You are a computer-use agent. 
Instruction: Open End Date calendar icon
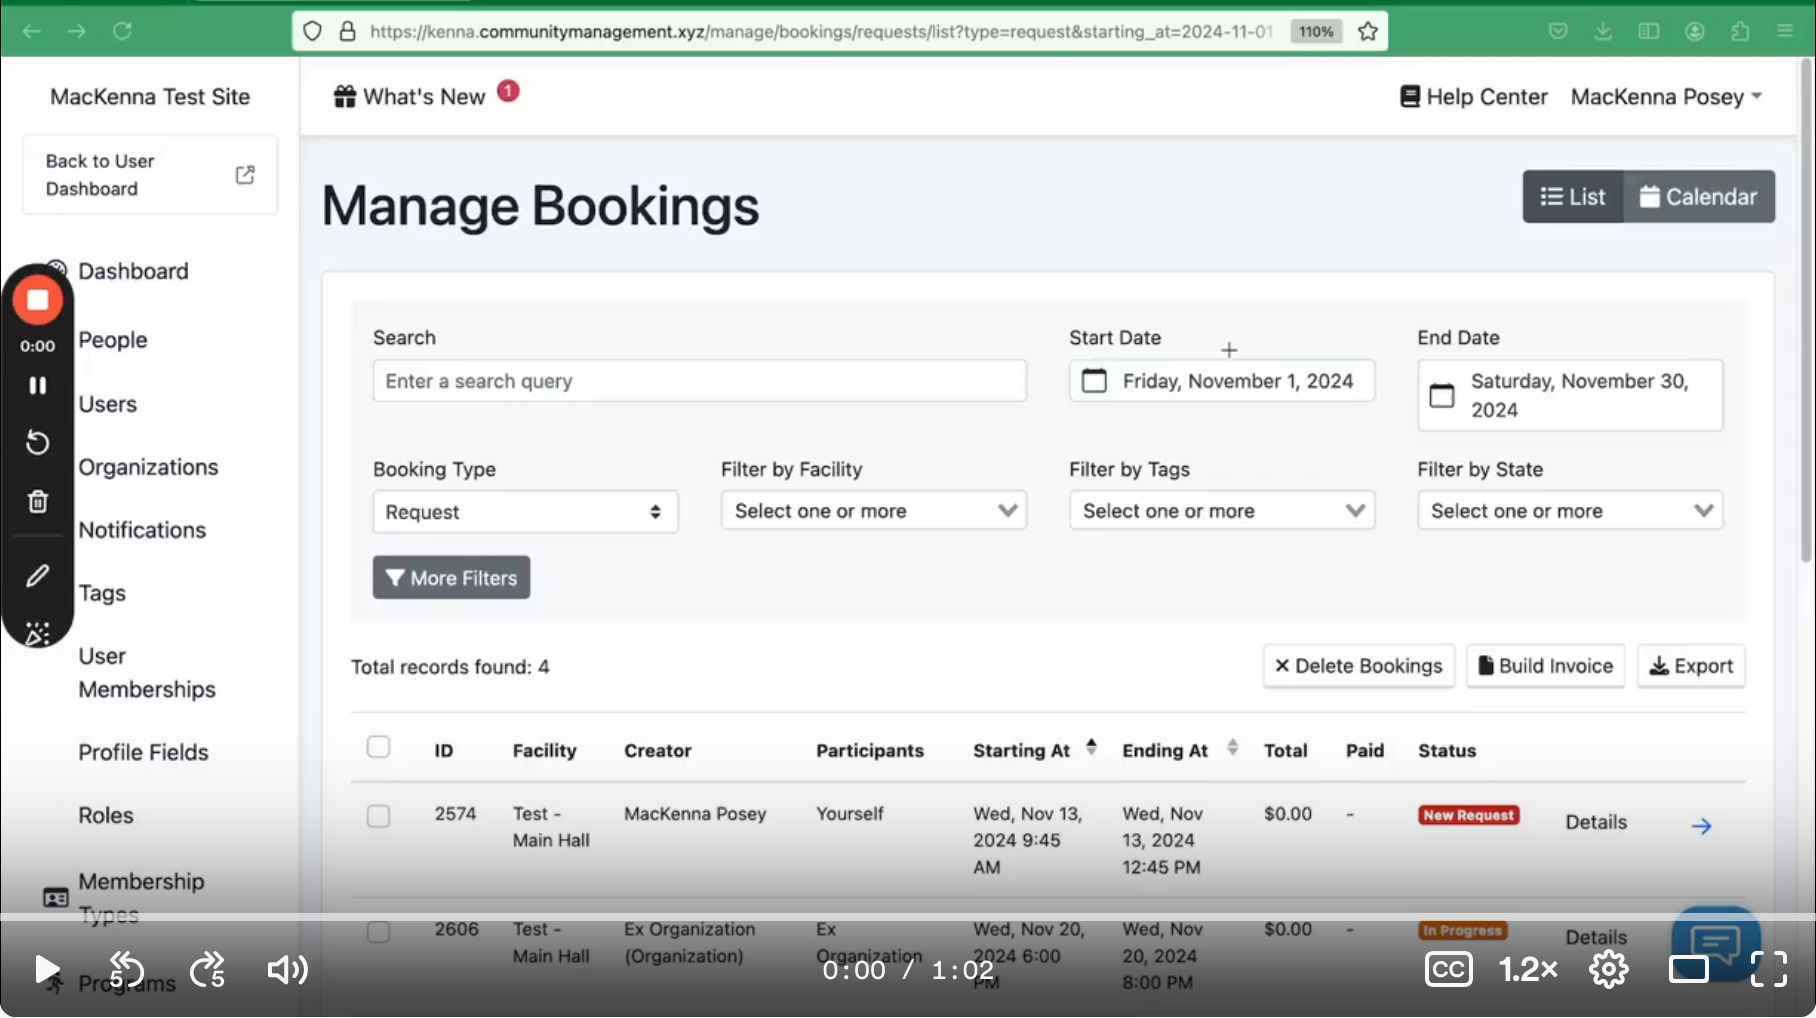(x=1442, y=396)
